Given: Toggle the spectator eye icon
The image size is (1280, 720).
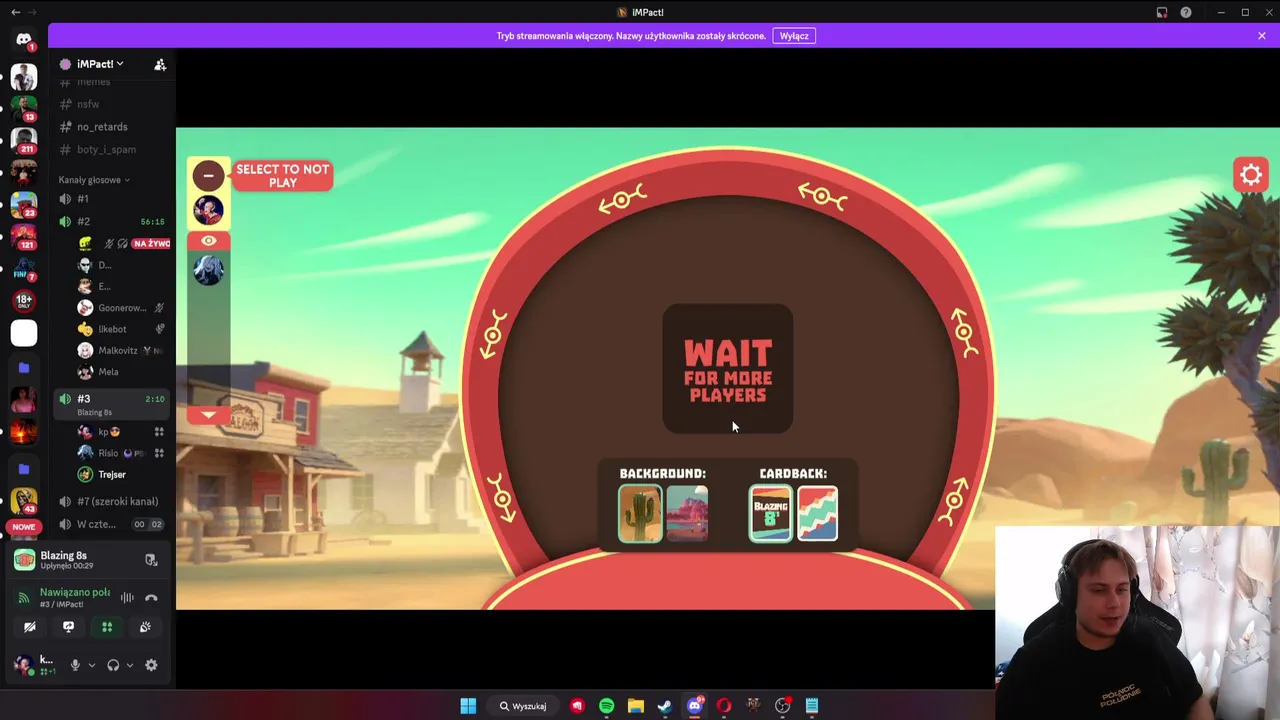Looking at the screenshot, I should (x=208, y=241).
